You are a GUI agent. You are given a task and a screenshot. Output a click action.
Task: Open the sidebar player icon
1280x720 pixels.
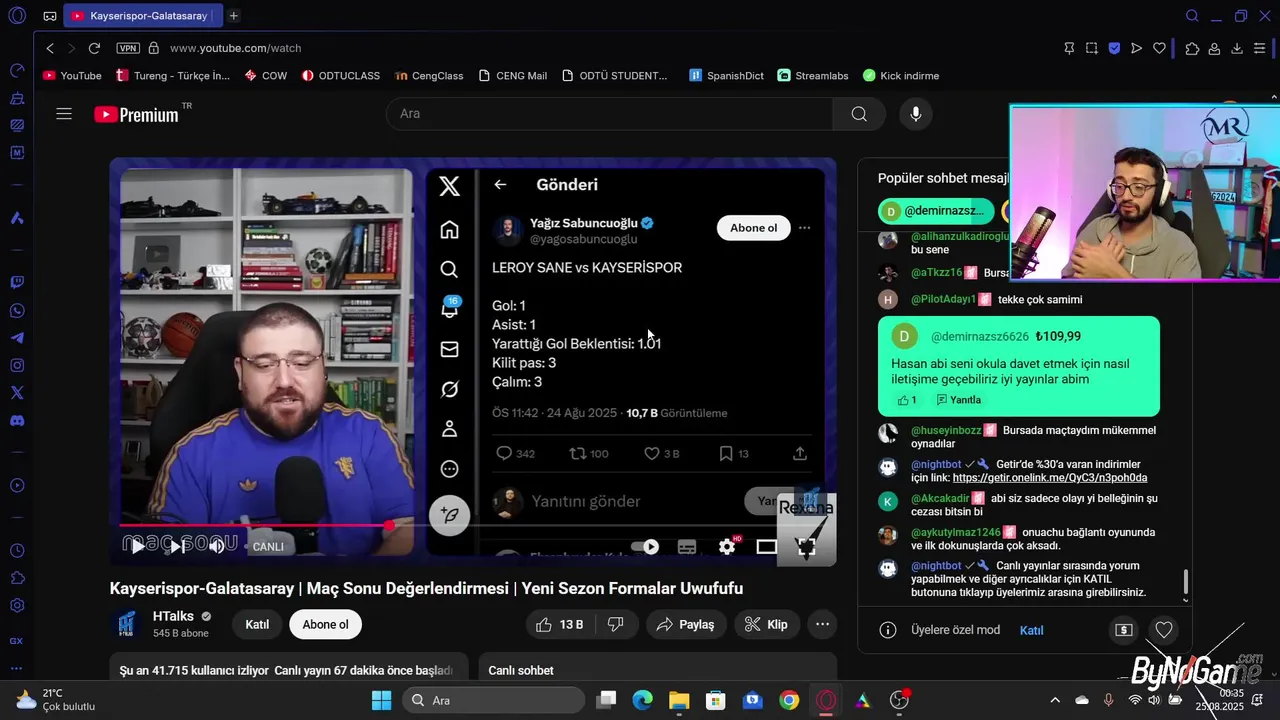[x=17, y=486]
